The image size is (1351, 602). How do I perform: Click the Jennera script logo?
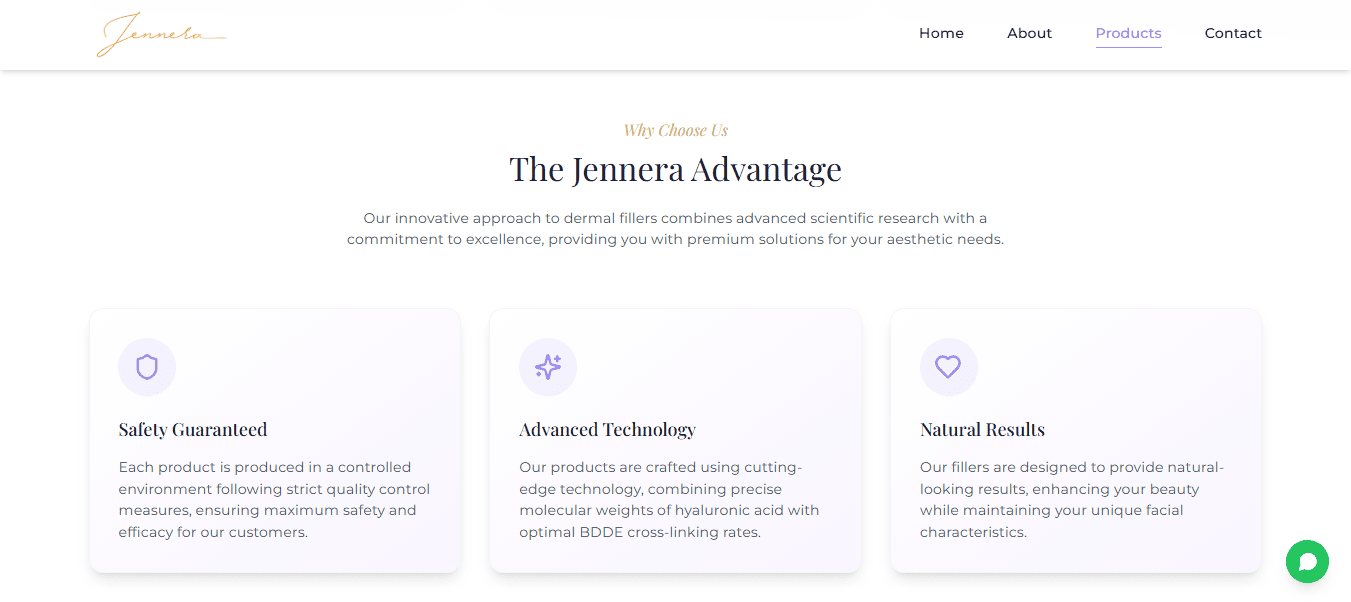tap(161, 35)
